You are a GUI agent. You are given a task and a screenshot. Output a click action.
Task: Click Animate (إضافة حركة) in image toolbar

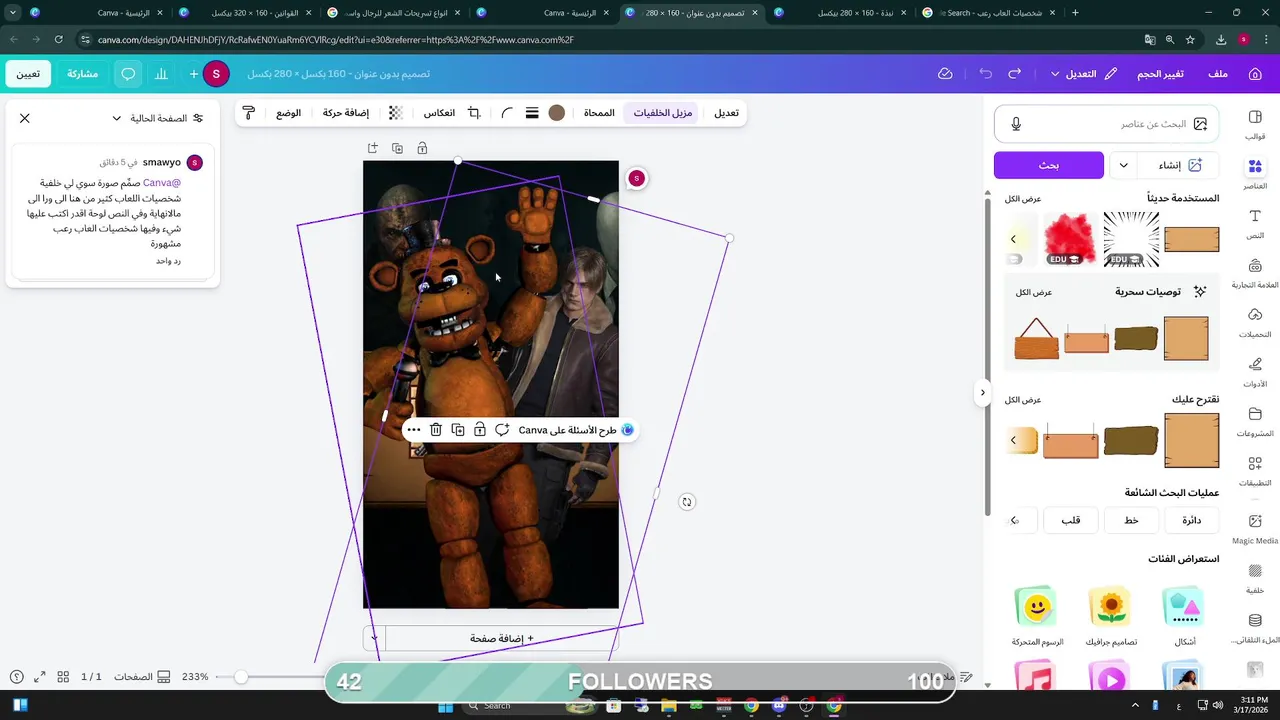pos(346,113)
